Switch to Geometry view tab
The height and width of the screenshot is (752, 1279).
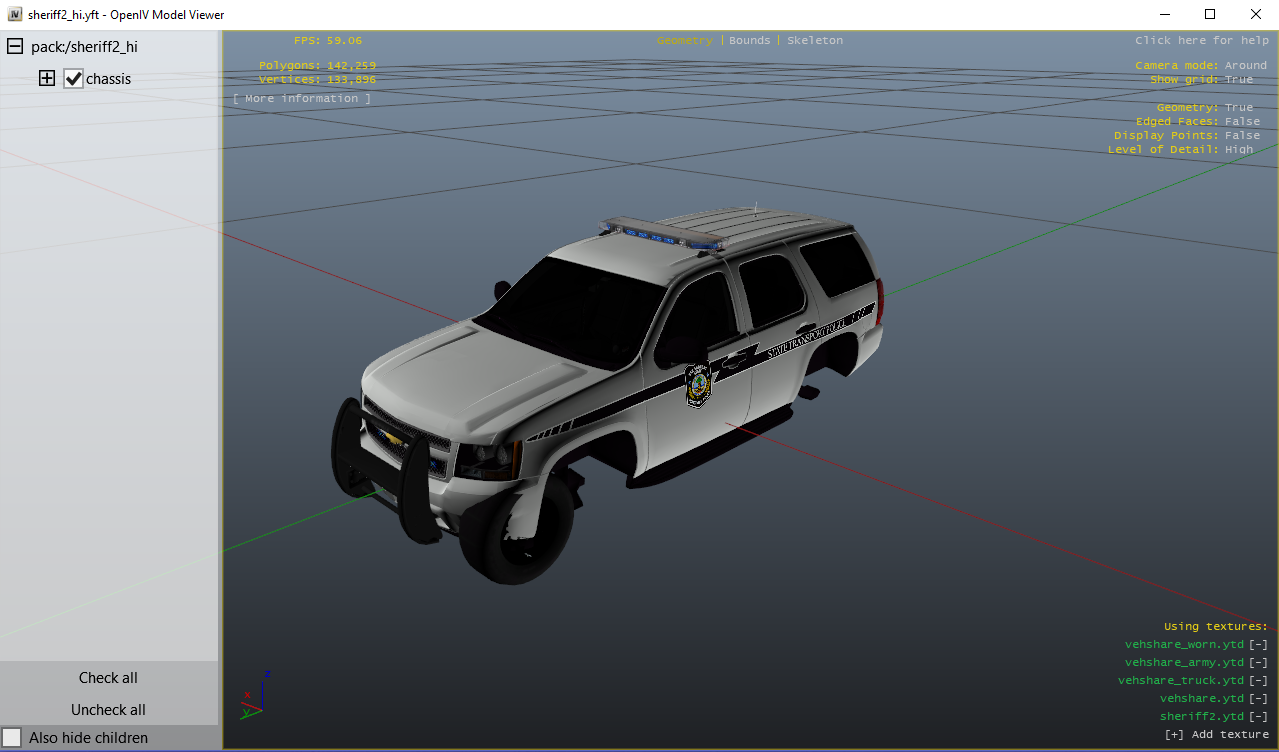pos(685,41)
